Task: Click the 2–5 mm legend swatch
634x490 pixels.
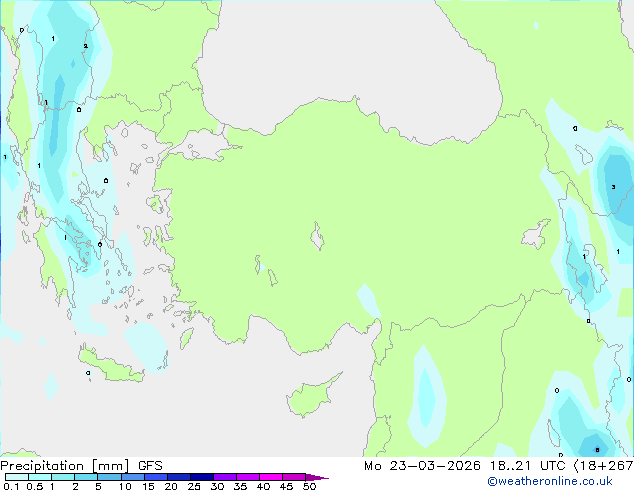Action: 86,477
